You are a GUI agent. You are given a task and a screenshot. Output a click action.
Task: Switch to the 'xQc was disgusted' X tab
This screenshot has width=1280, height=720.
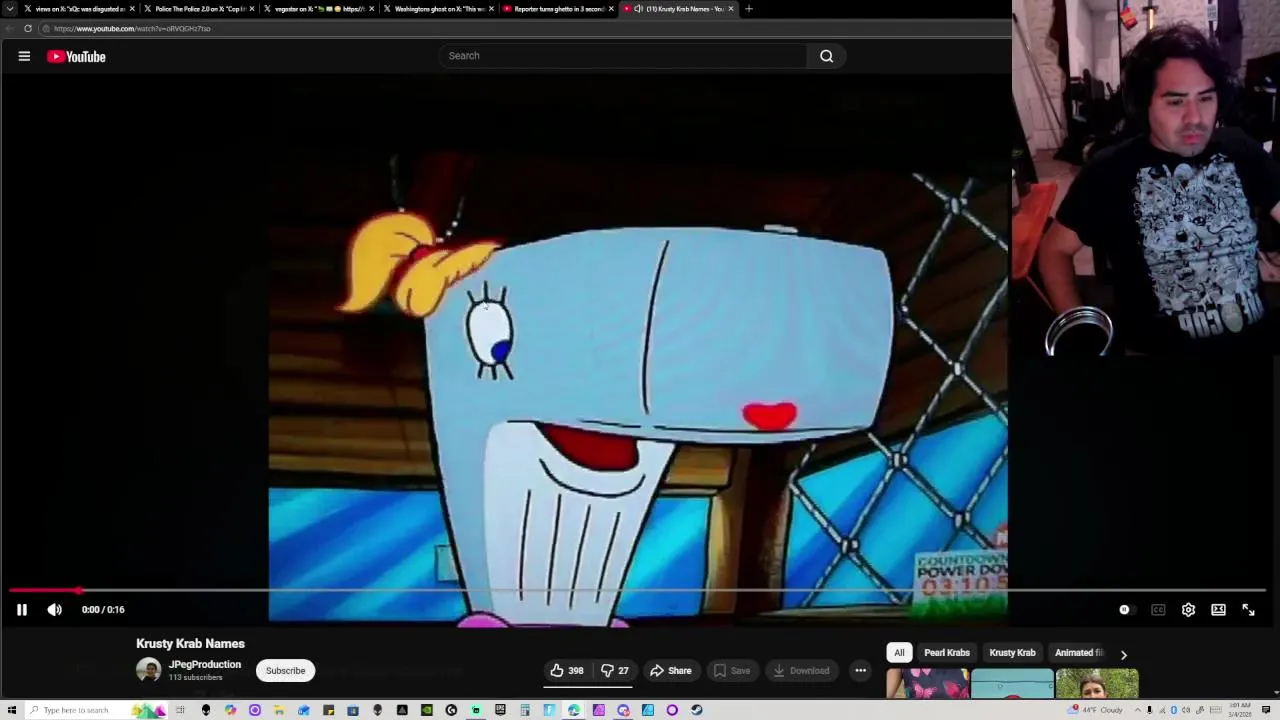[x=78, y=9]
